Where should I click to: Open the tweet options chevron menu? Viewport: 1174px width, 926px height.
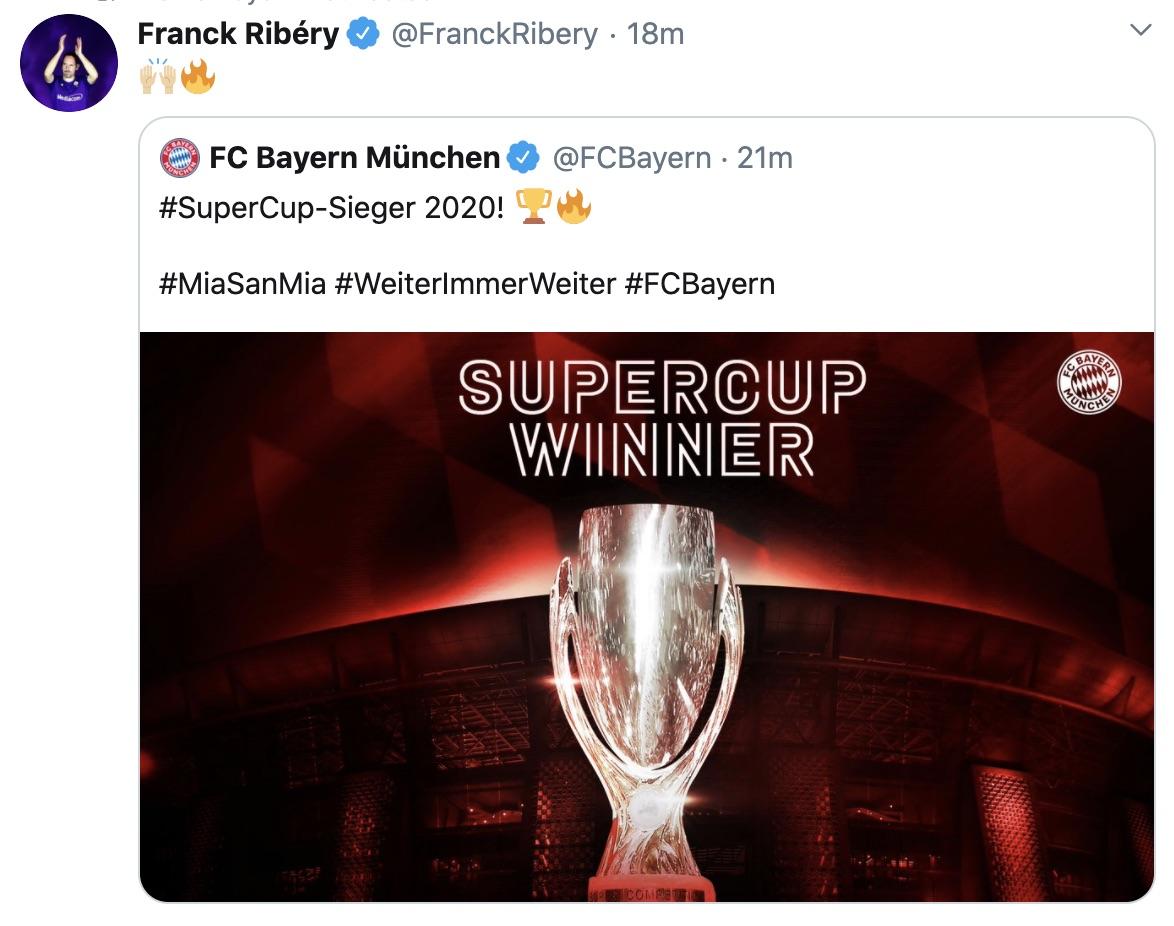click(1140, 31)
